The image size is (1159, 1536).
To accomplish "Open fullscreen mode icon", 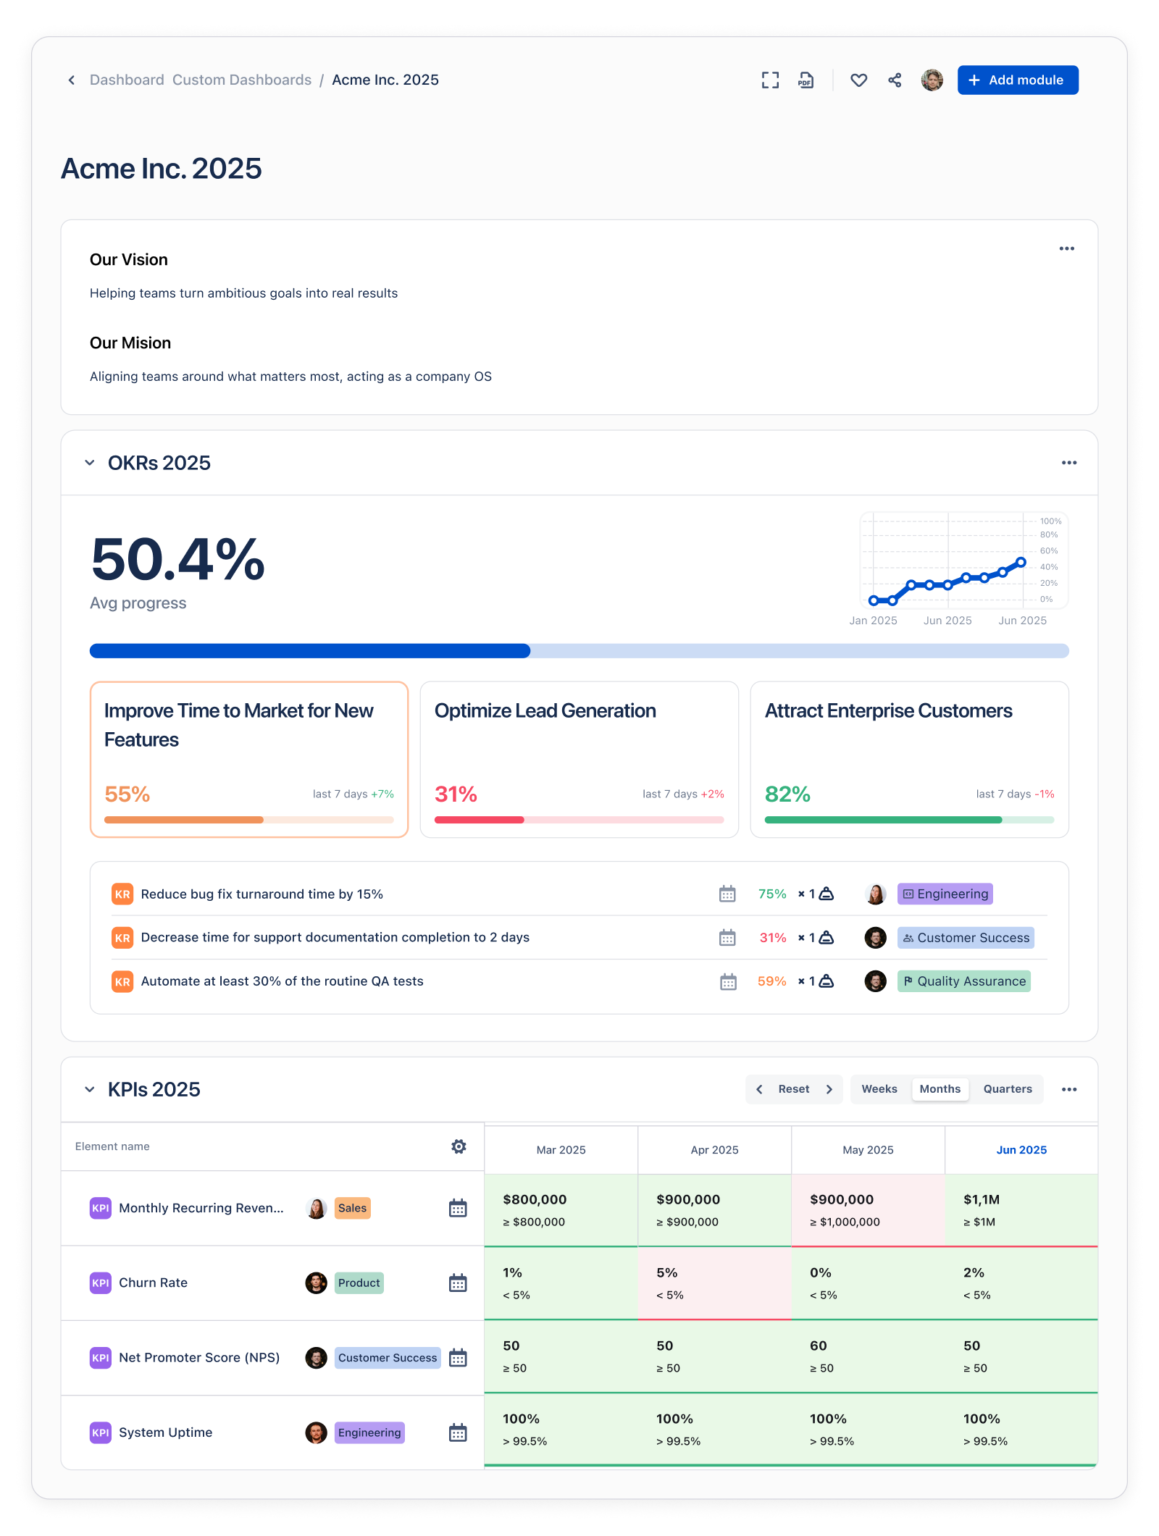I will click(770, 80).
